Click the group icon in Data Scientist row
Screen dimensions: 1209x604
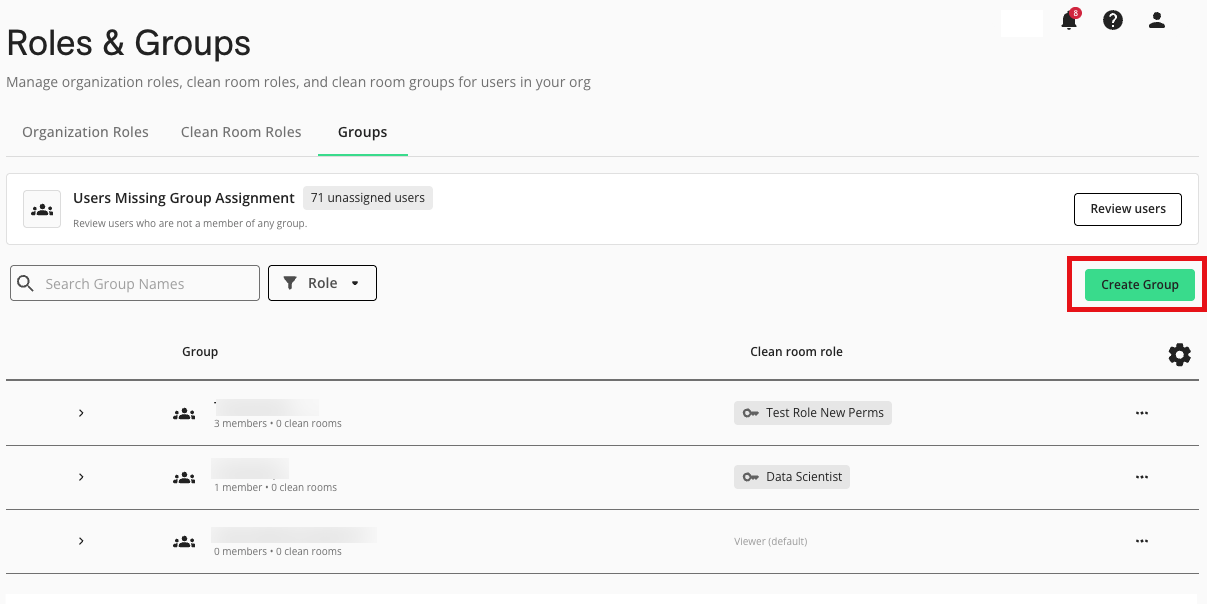click(x=184, y=477)
